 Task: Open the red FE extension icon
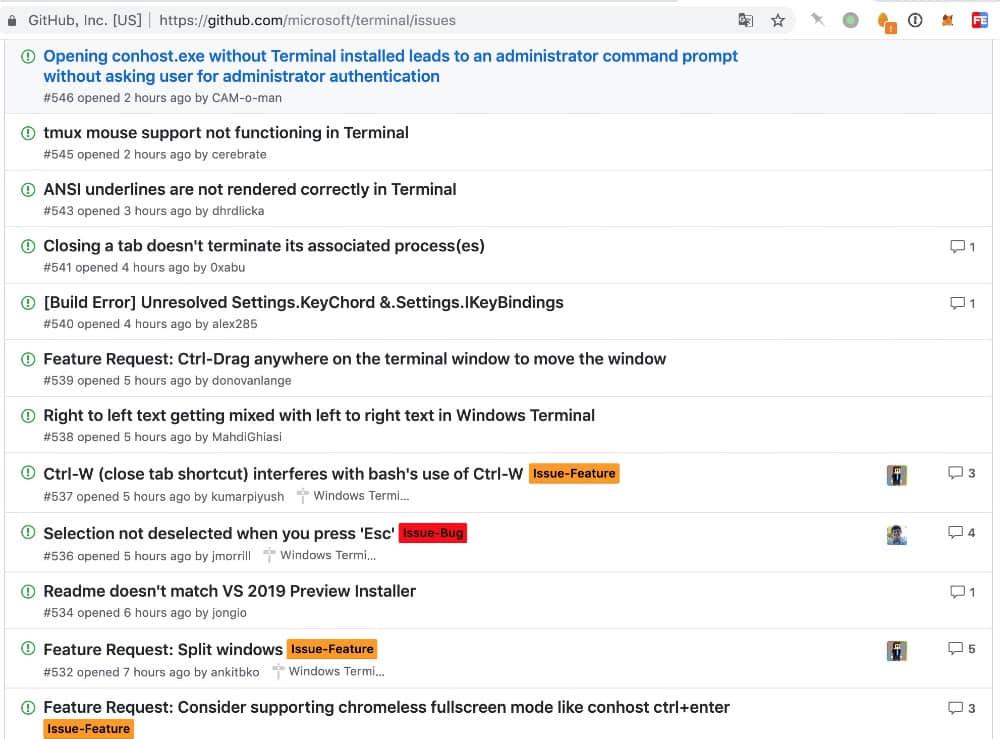coord(980,20)
